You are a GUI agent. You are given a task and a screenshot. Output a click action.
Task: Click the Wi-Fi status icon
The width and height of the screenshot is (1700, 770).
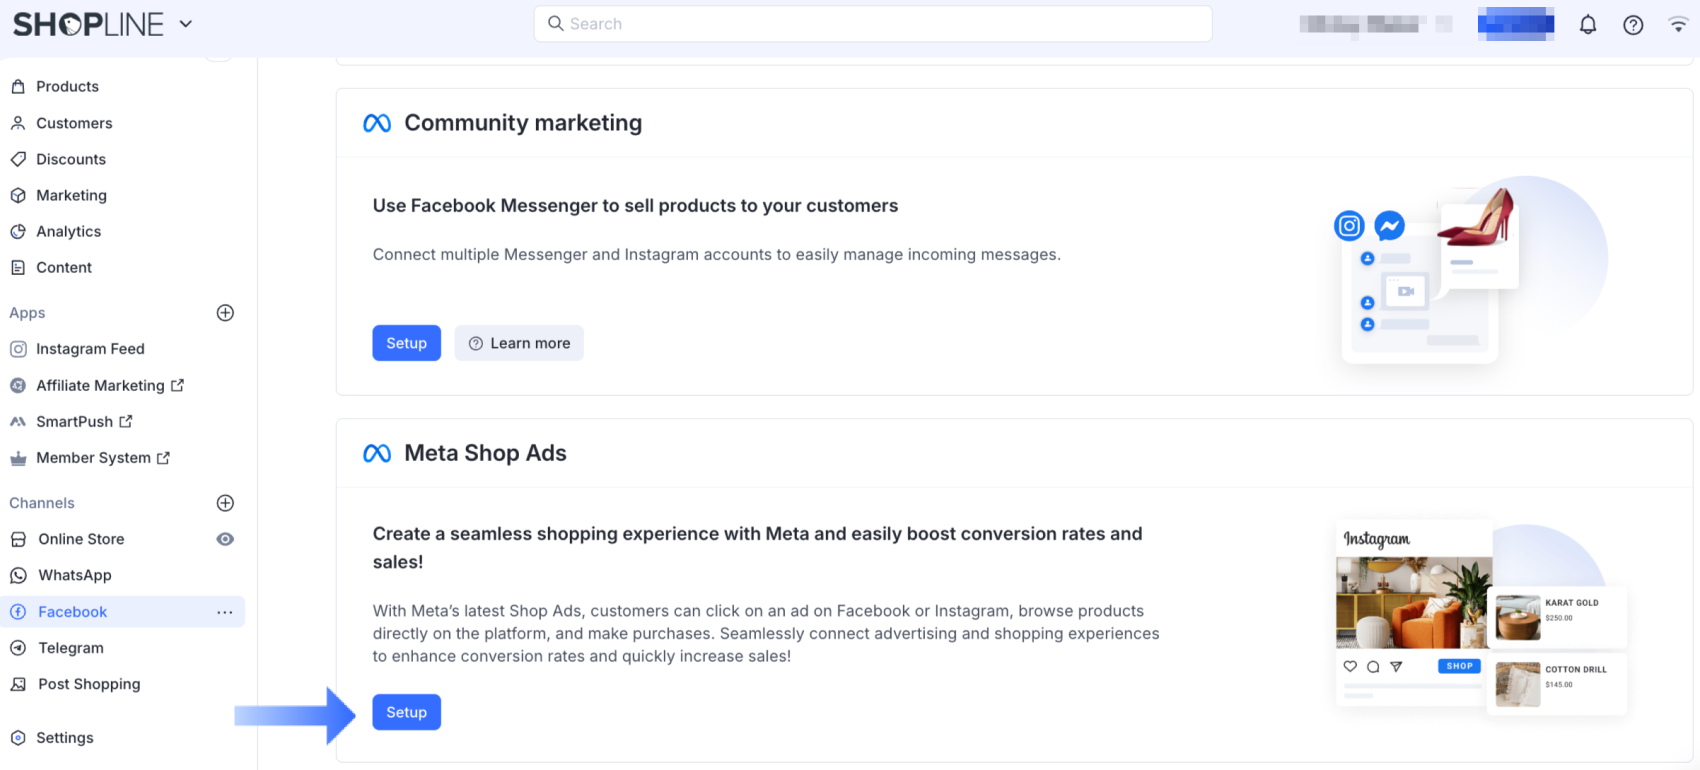click(1678, 25)
